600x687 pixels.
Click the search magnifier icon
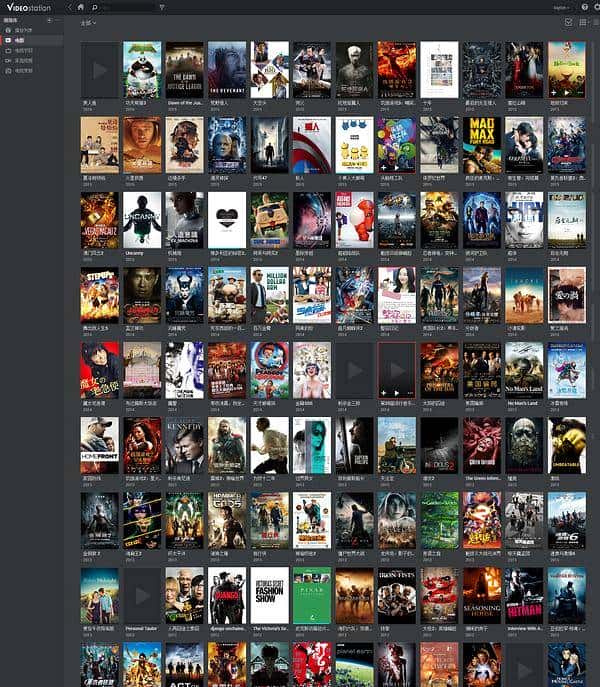coord(95,7)
